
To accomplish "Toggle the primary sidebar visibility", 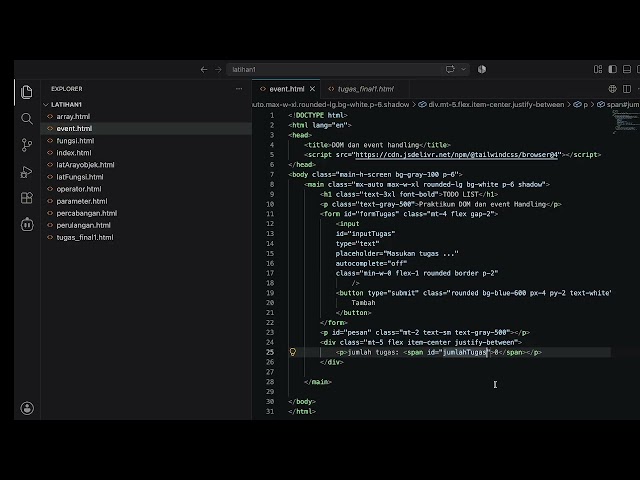I will 612,69.
